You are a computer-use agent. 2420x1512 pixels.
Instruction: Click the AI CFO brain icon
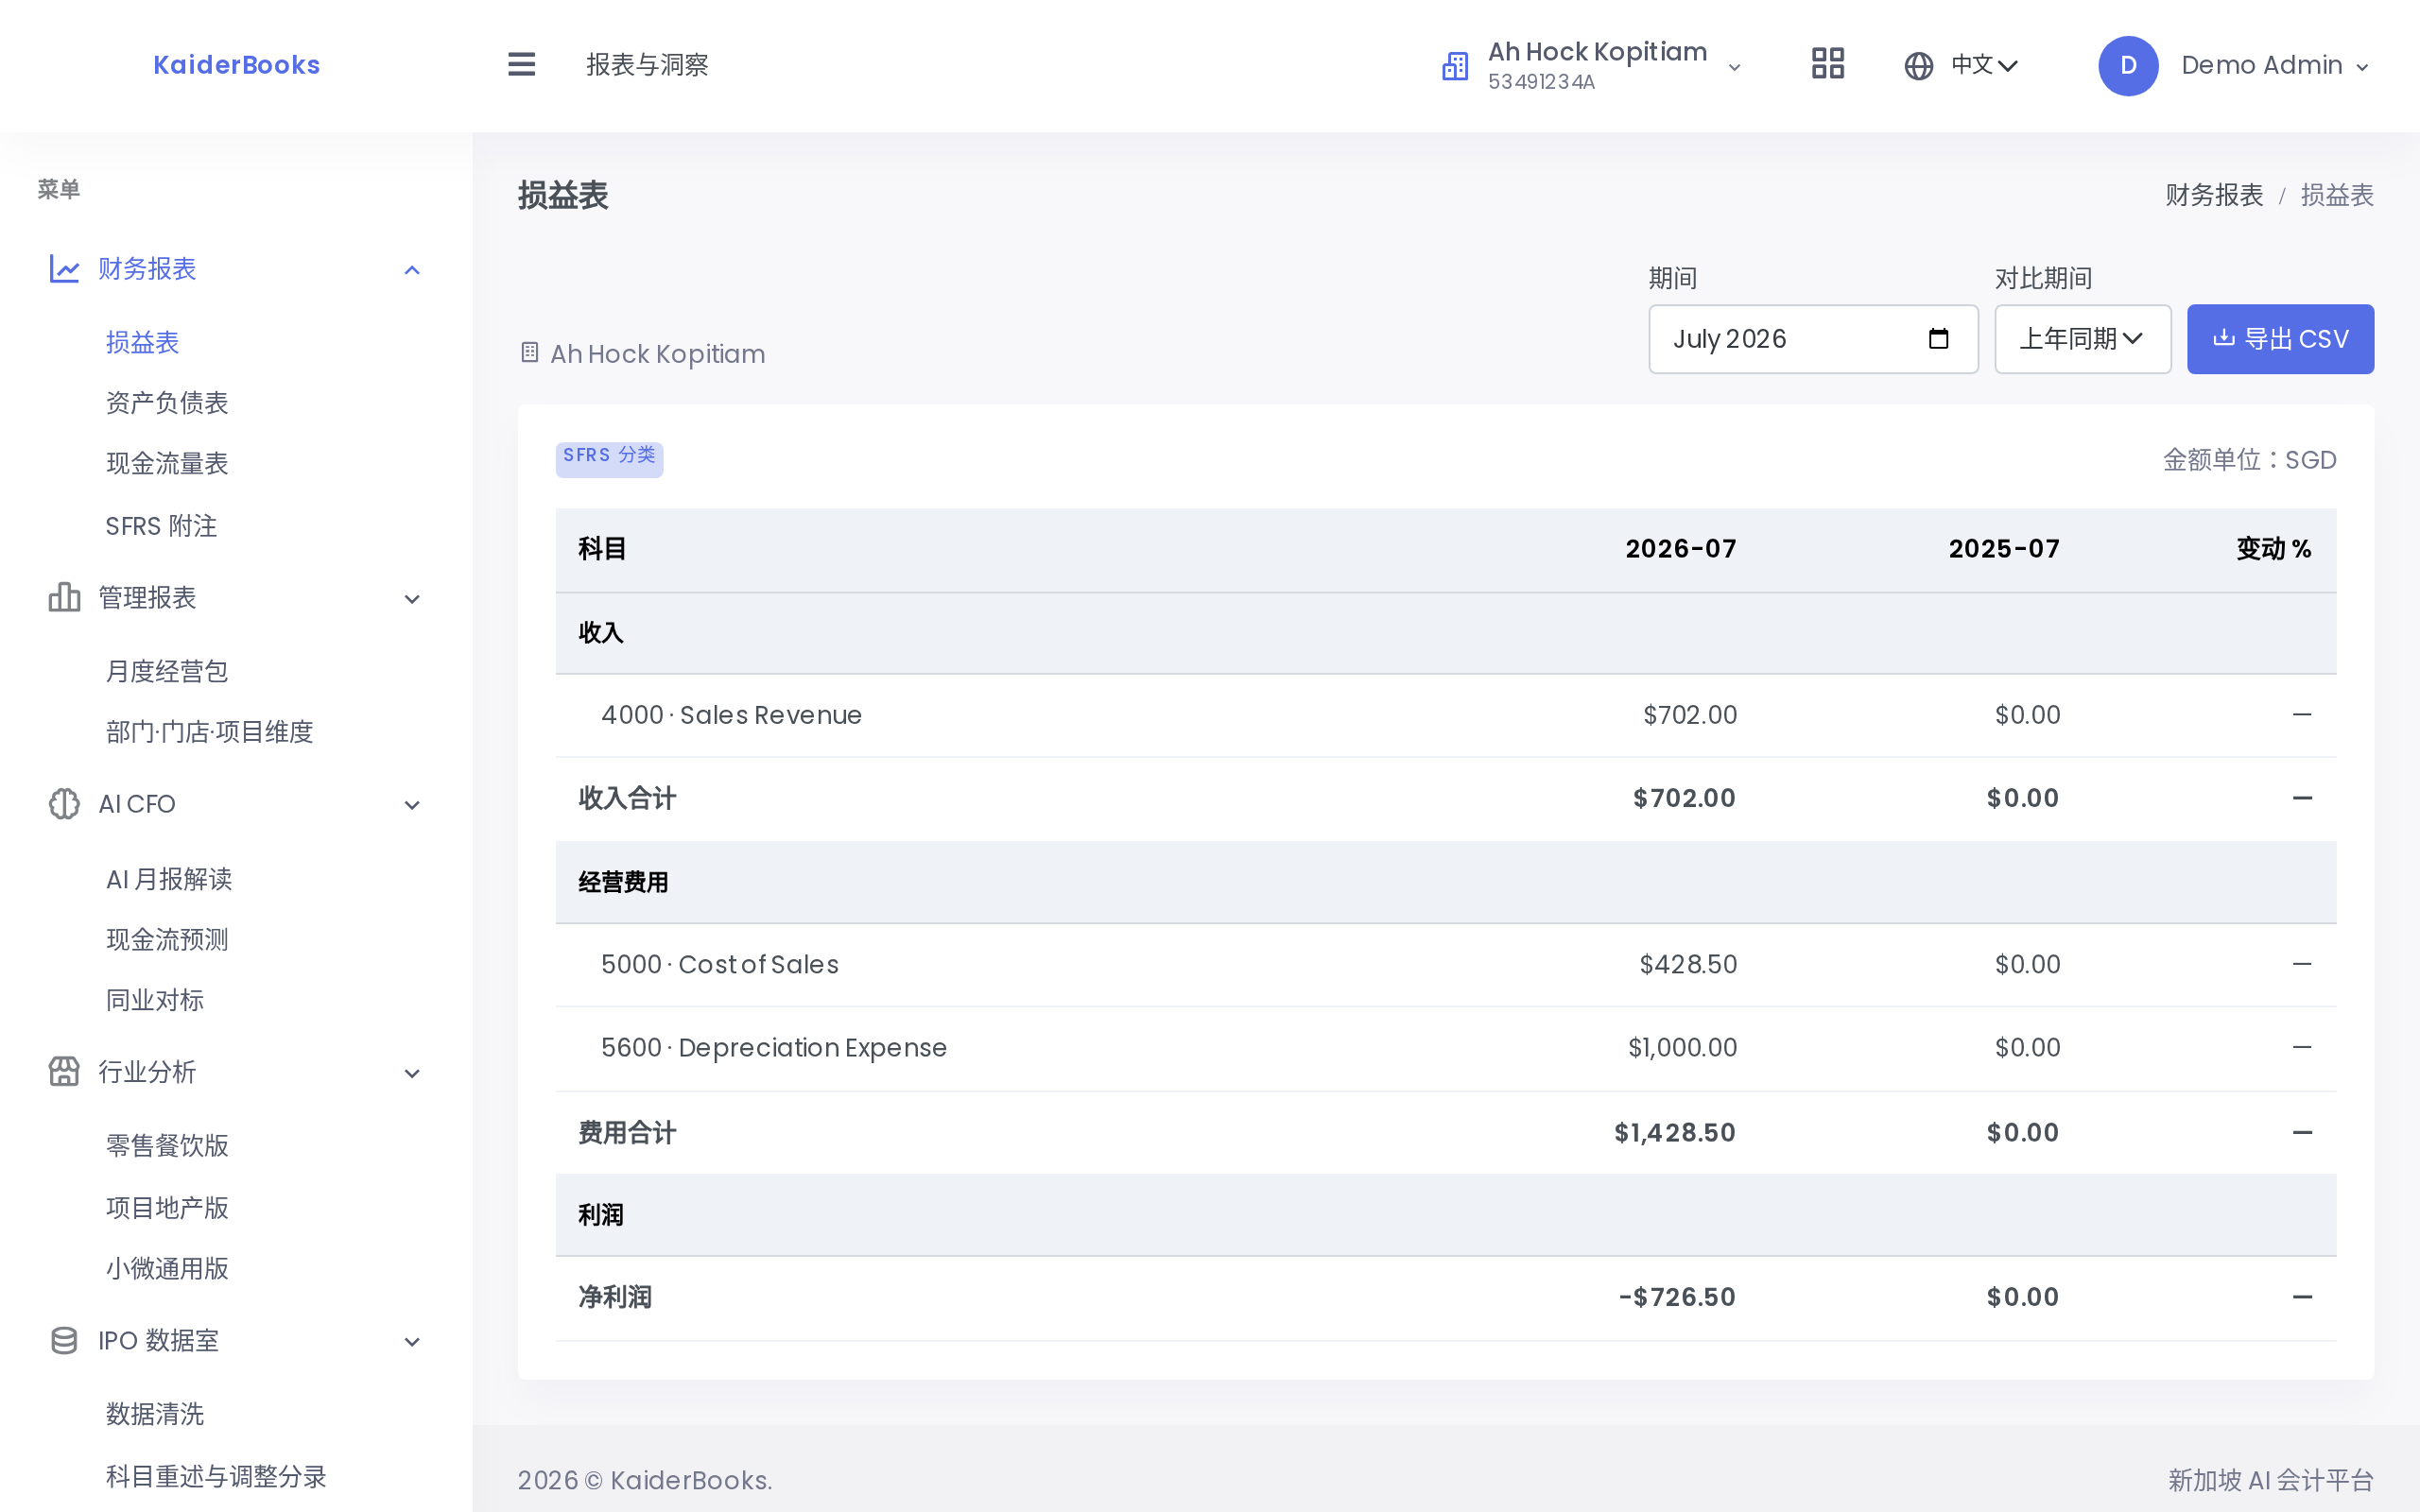[64, 804]
